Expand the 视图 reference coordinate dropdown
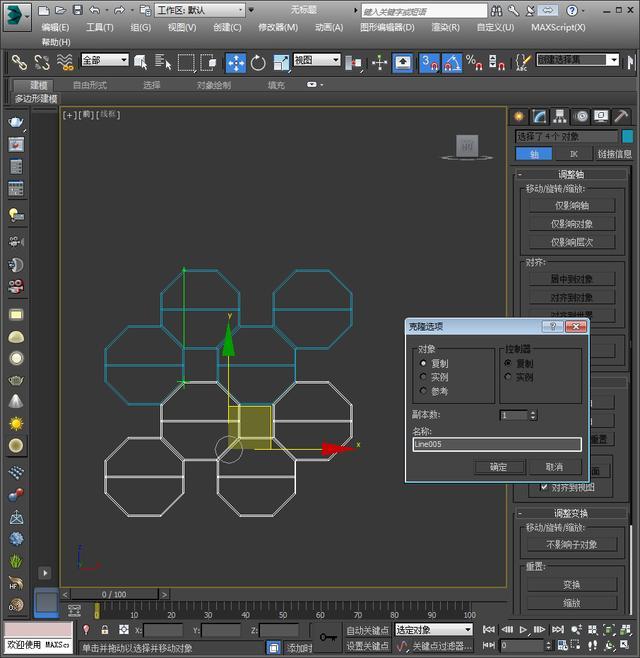This screenshot has height=658, width=640. (x=316, y=61)
